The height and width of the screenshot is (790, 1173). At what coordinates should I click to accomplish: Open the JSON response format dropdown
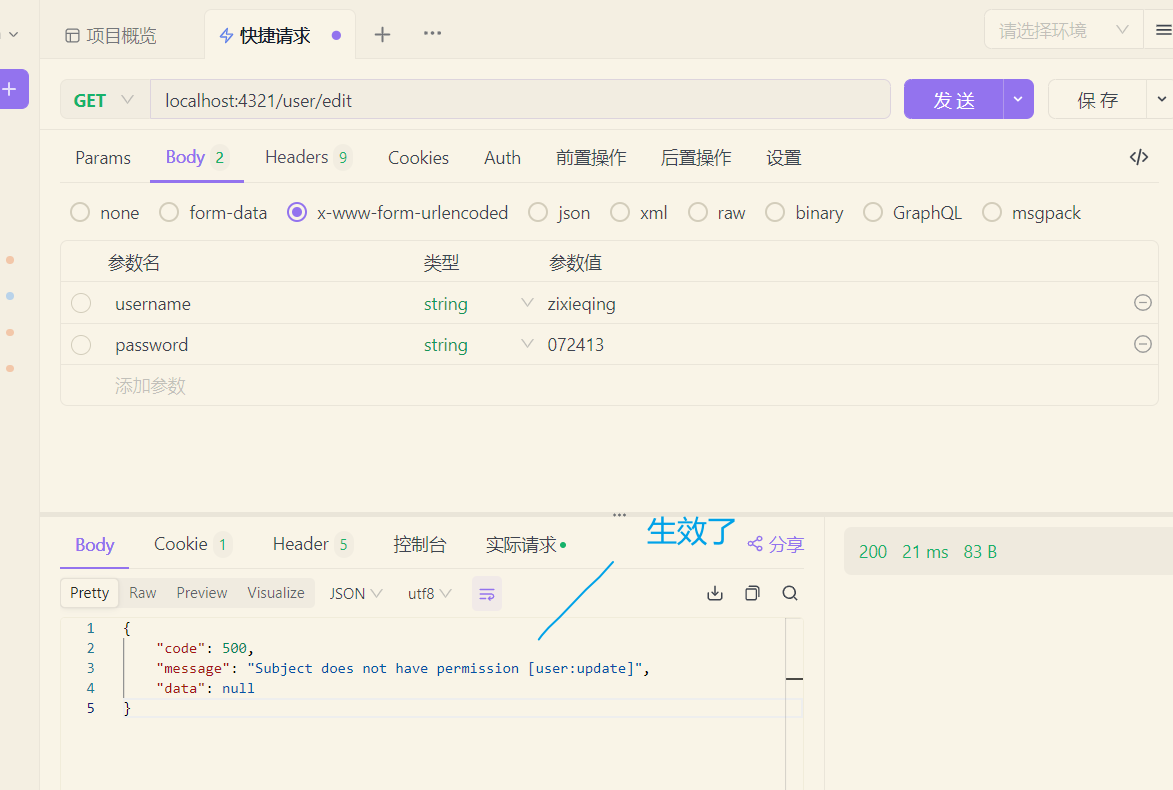click(x=356, y=593)
